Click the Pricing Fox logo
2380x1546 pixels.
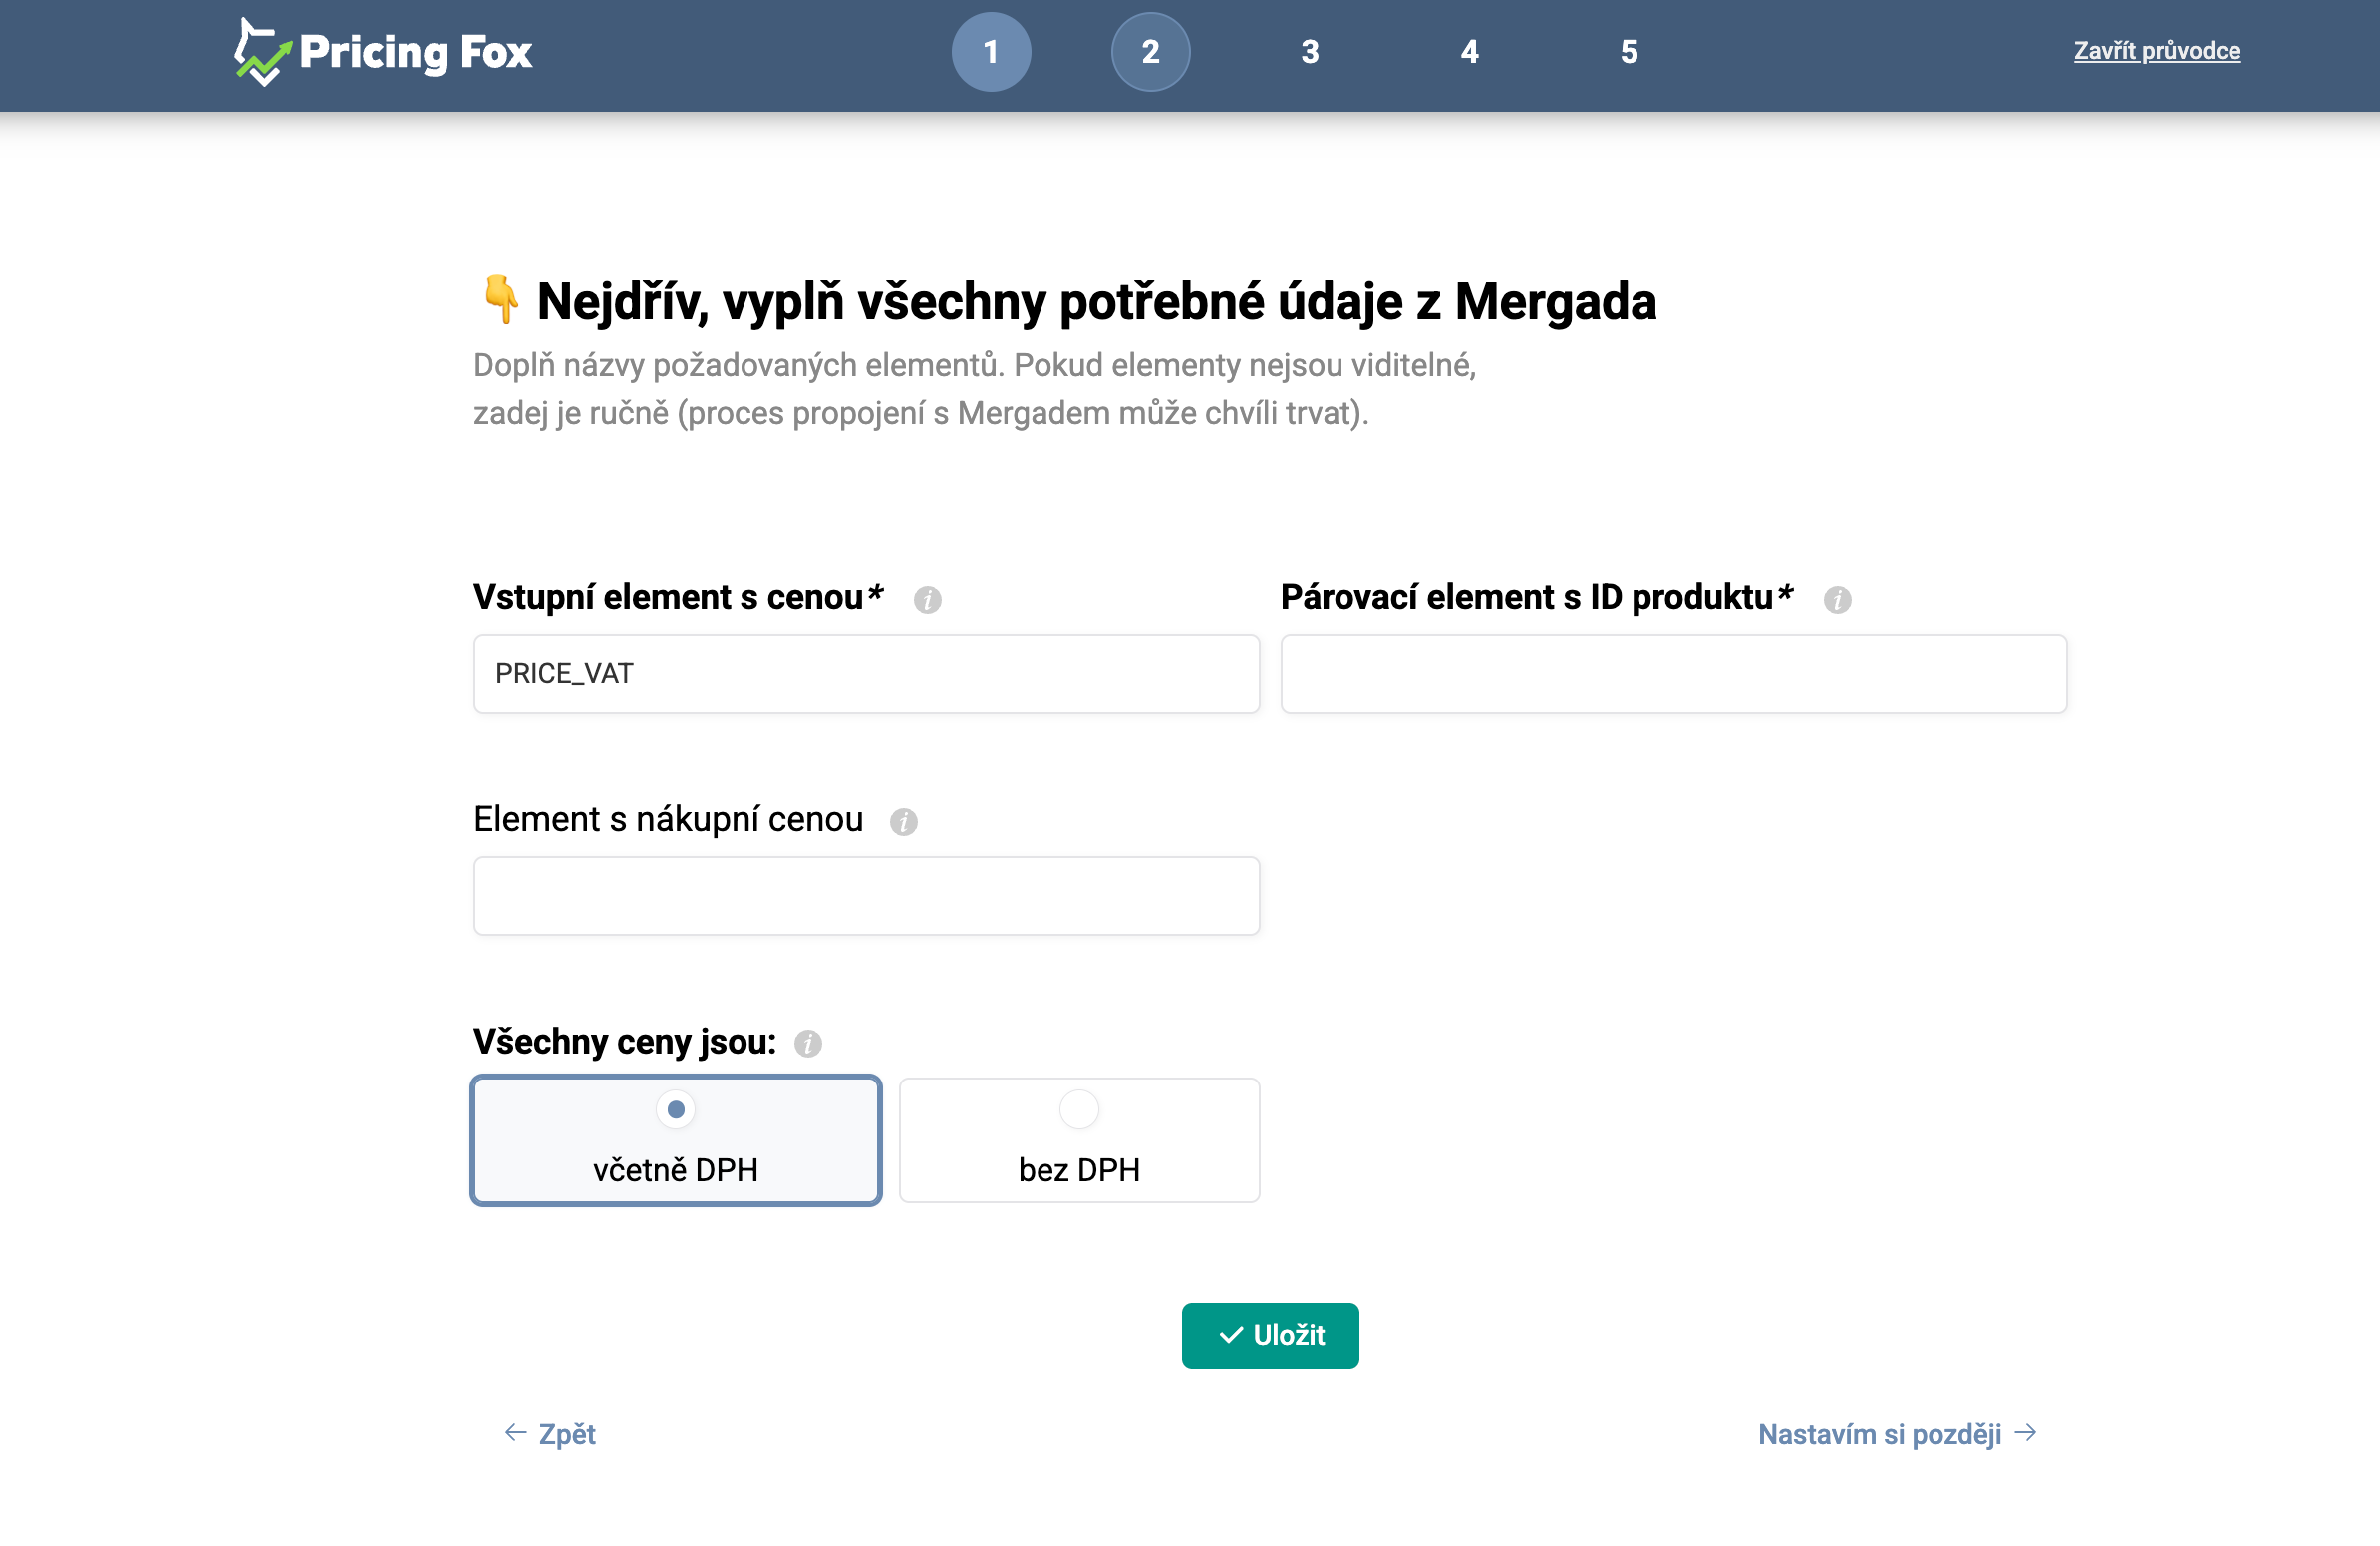[383, 52]
